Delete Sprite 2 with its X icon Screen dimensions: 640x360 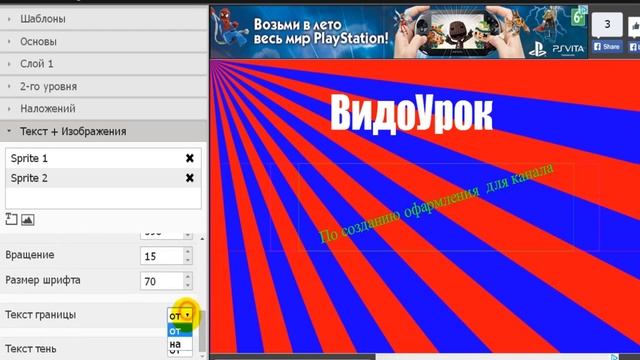tap(189, 178)
